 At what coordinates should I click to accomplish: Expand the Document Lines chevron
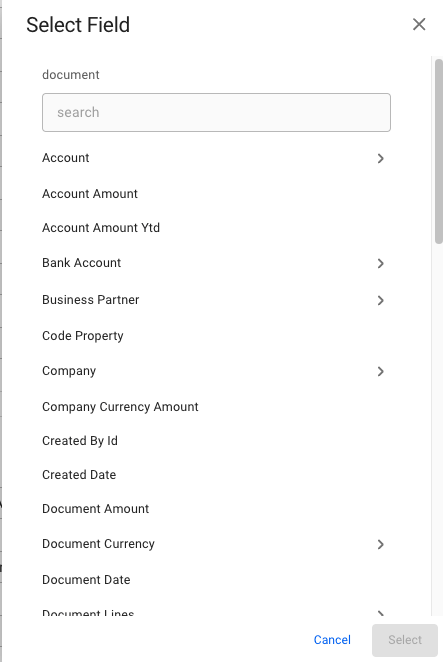point(380,613)
